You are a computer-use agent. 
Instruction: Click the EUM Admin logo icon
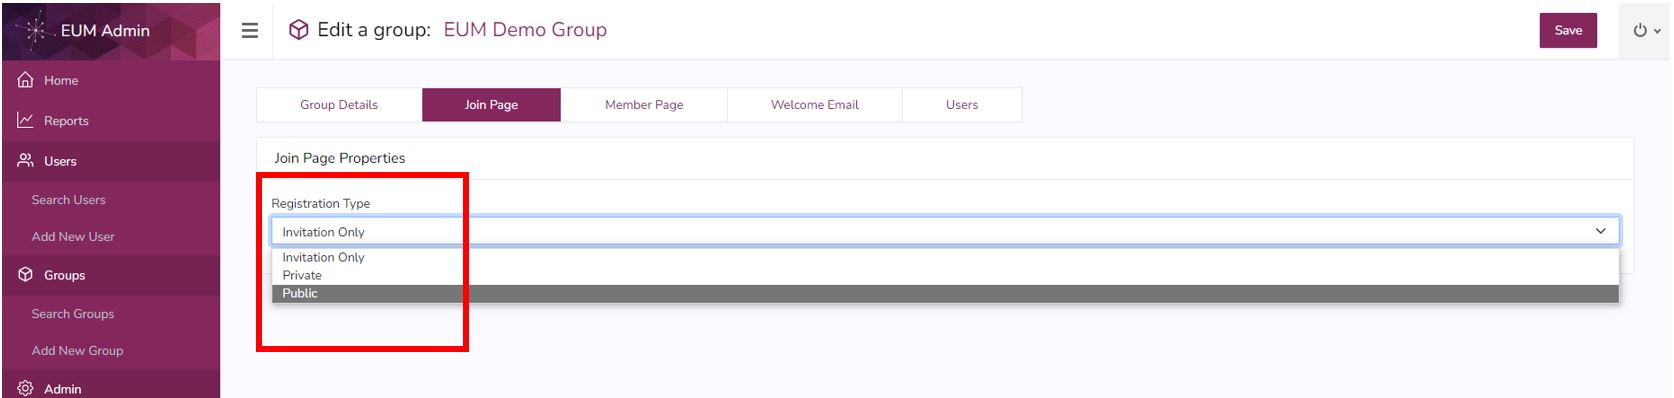pyautogui.click(x=36, y=31)
